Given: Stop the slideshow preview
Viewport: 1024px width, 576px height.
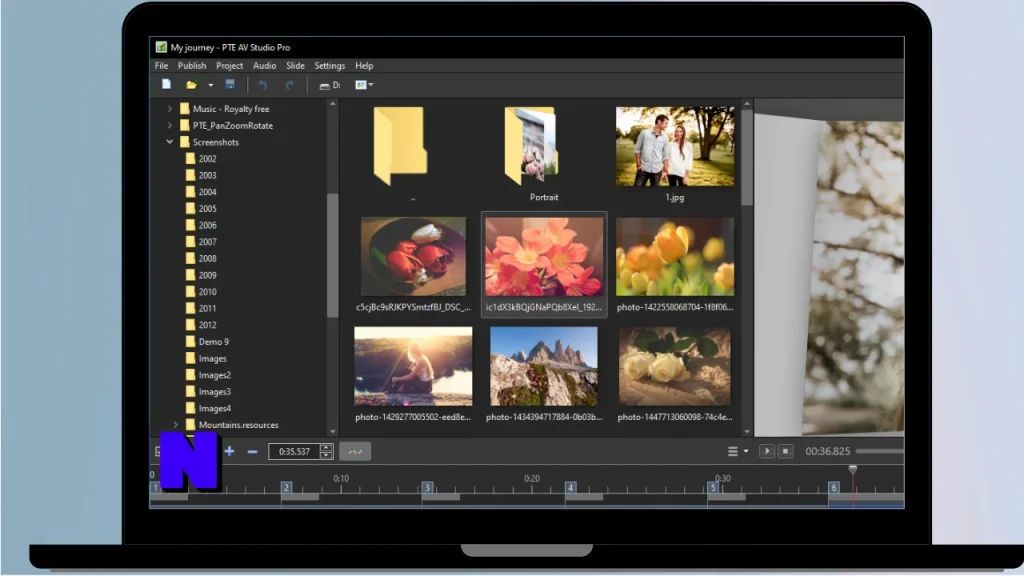Looking at the screenshot, I should click(x=786, y=451).
